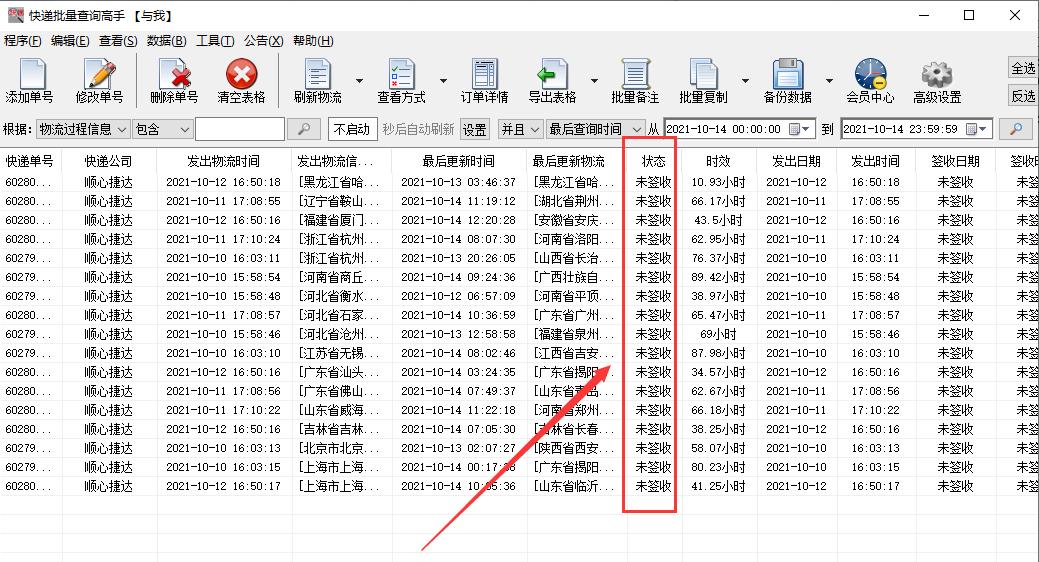
Task: Expand the 批量复制 dropdown arrow
Action: coord(745,81)
